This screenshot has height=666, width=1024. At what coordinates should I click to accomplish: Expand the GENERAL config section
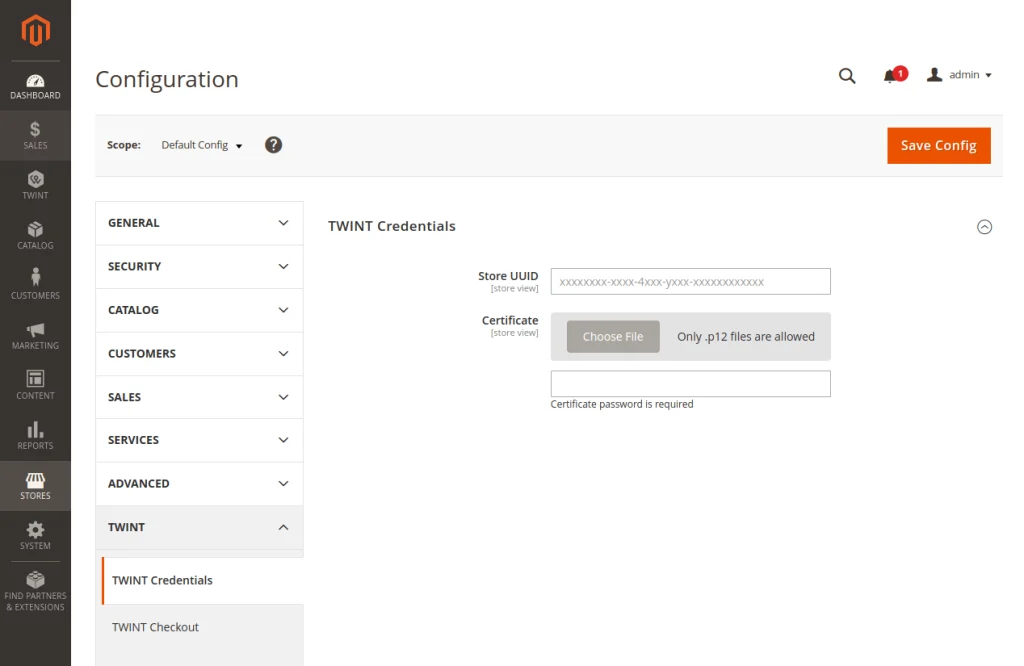click(x=199, y=223)
